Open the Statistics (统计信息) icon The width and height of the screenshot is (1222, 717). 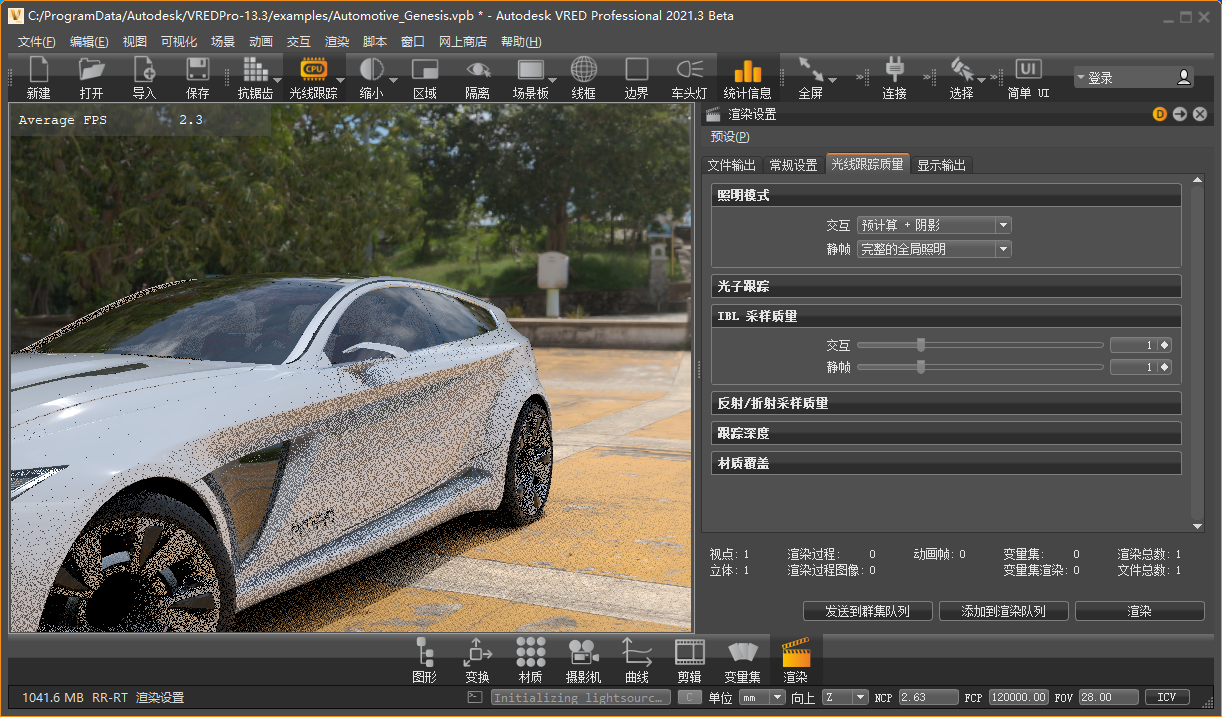[x=747, y=72]
